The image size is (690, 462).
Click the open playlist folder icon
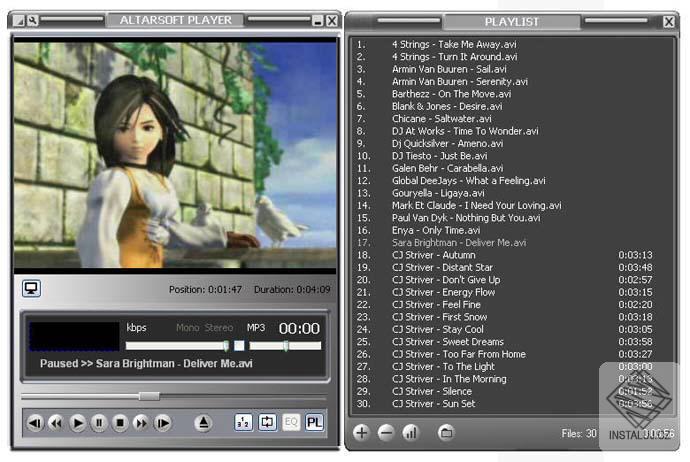446,433
